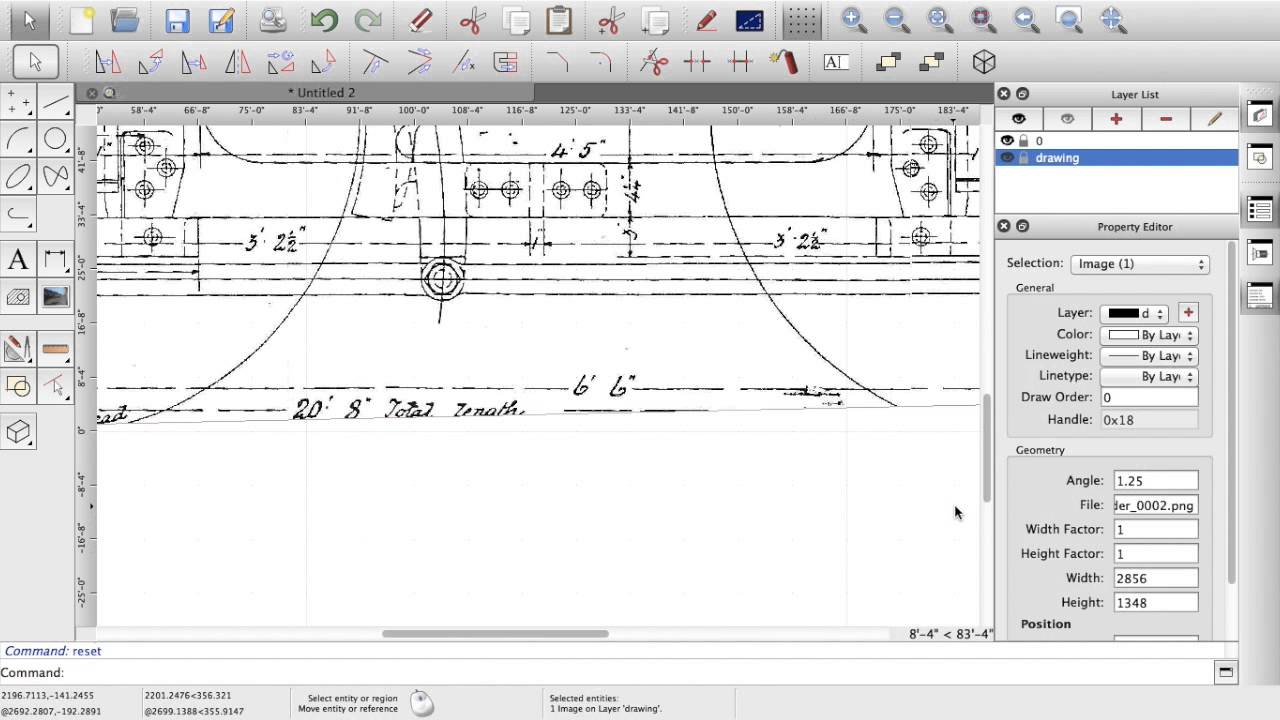Screen dimensions: 1280x720
Task: Click the Width field showing 2856
Action: tap(1155, 578)
